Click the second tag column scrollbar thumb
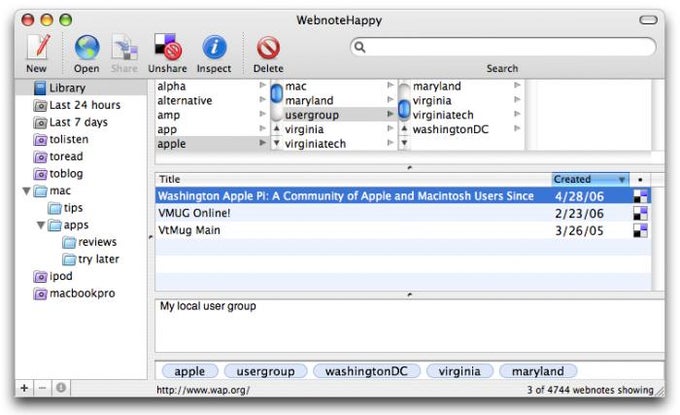Image resolution: width=680 pixels, height=415 pixels. [277, 94]
